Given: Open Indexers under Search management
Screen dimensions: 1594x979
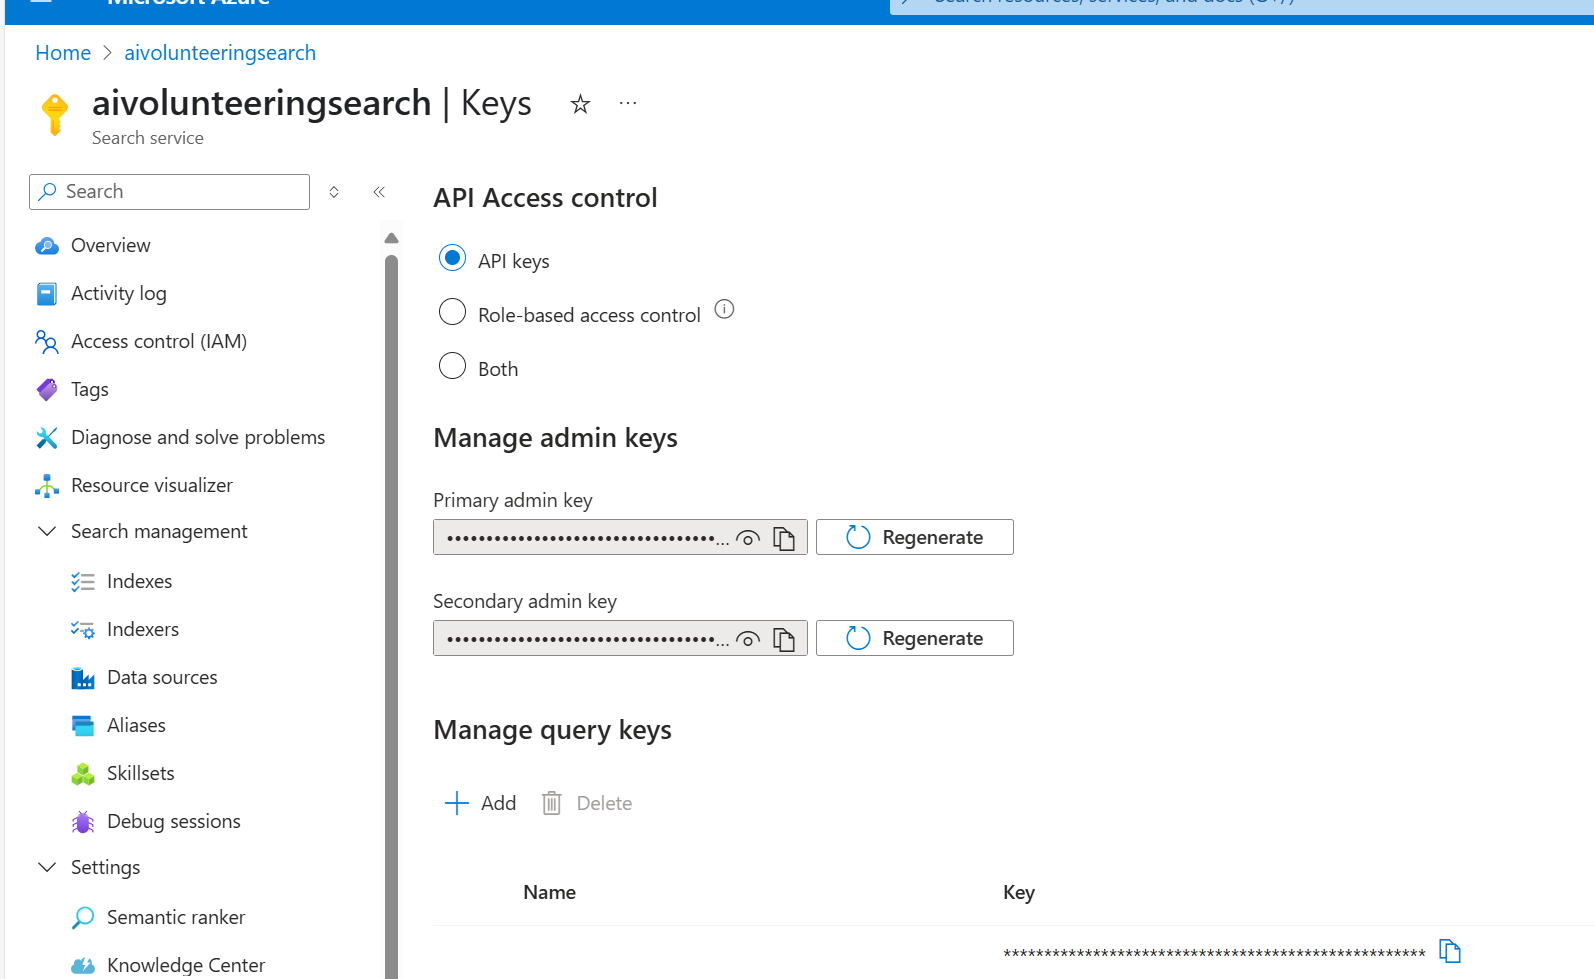Looking at the screenshot, I should [x=143, y=630].
